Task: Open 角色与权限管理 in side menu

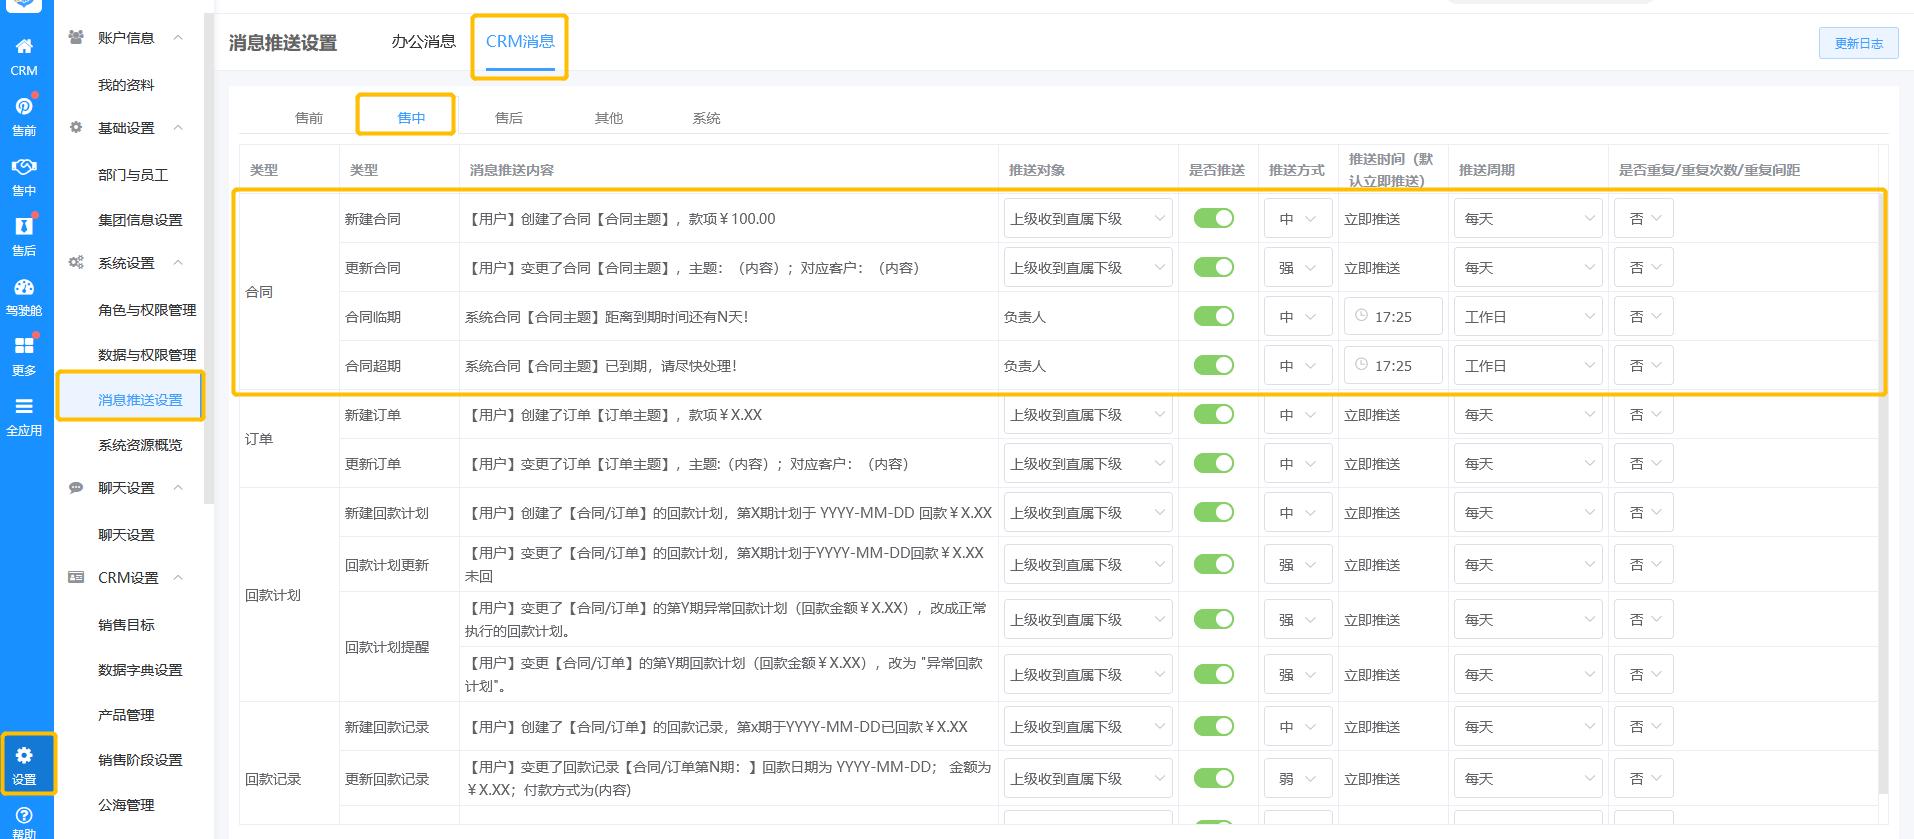Action: [x=147, y=309]
